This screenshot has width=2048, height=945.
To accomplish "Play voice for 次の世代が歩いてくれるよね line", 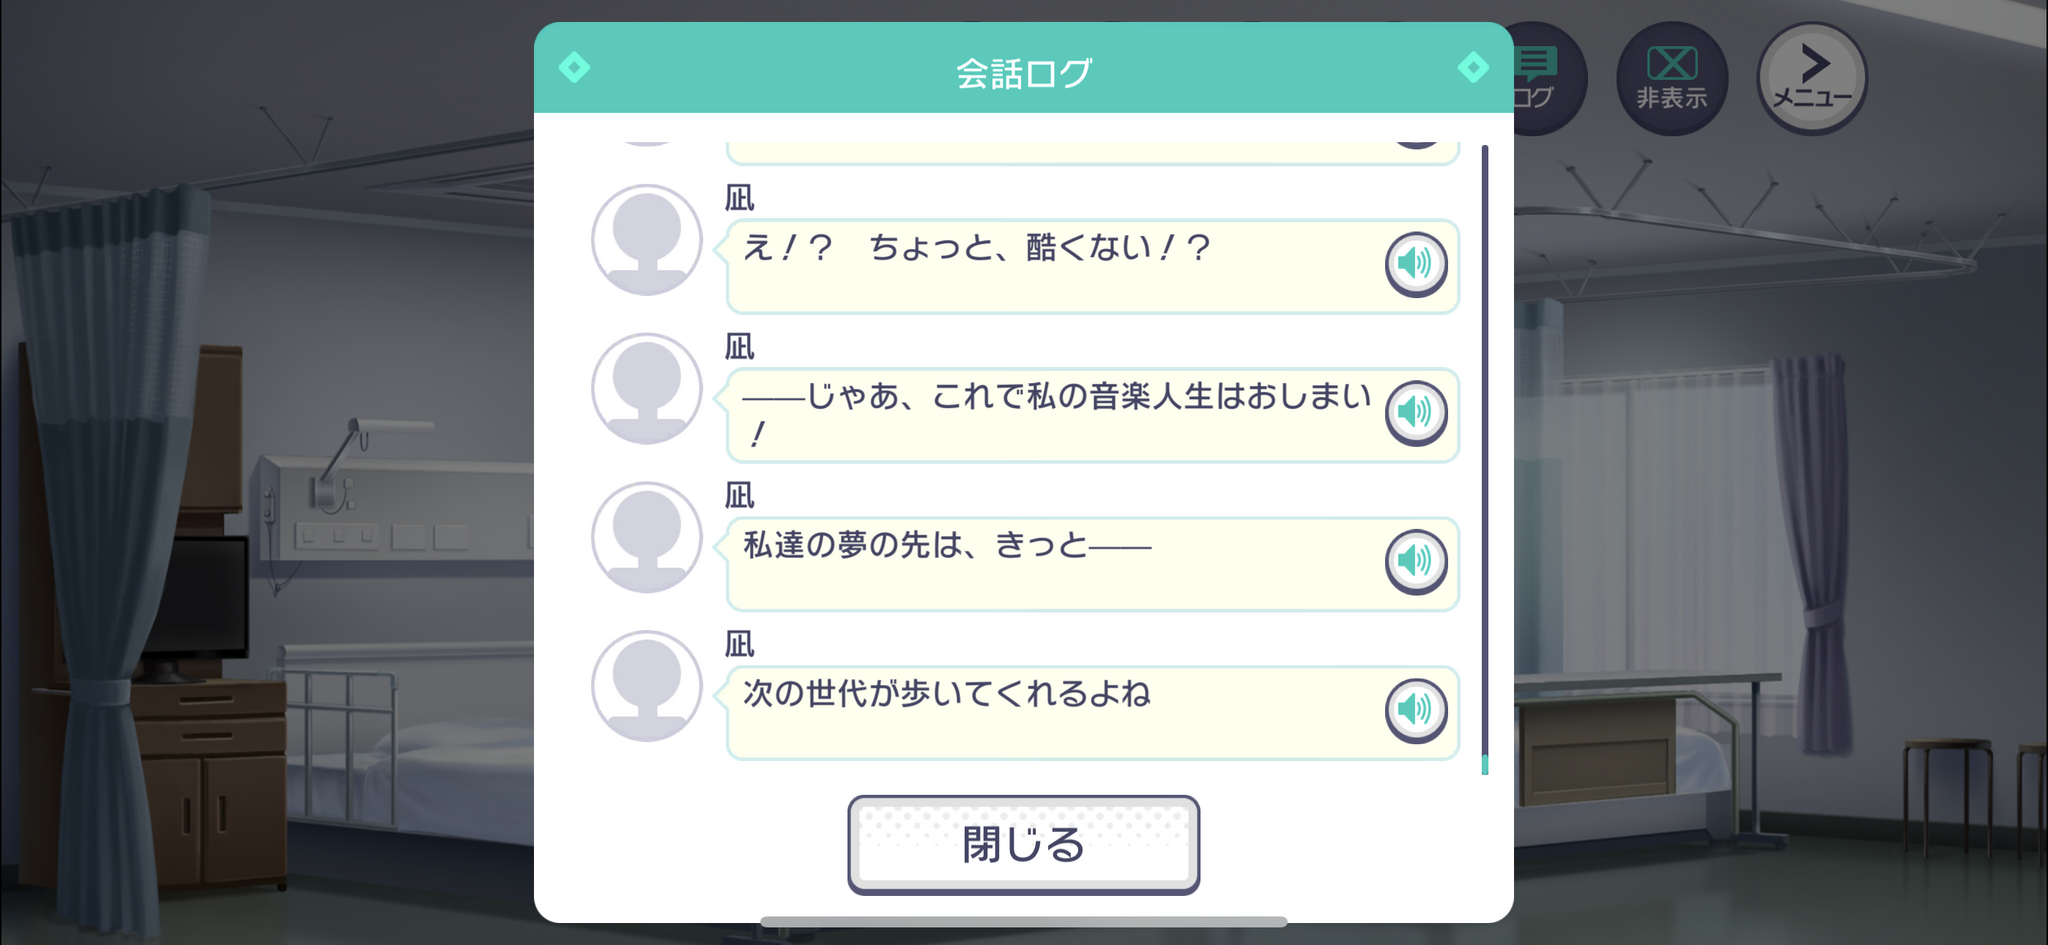I will 1416,711.
